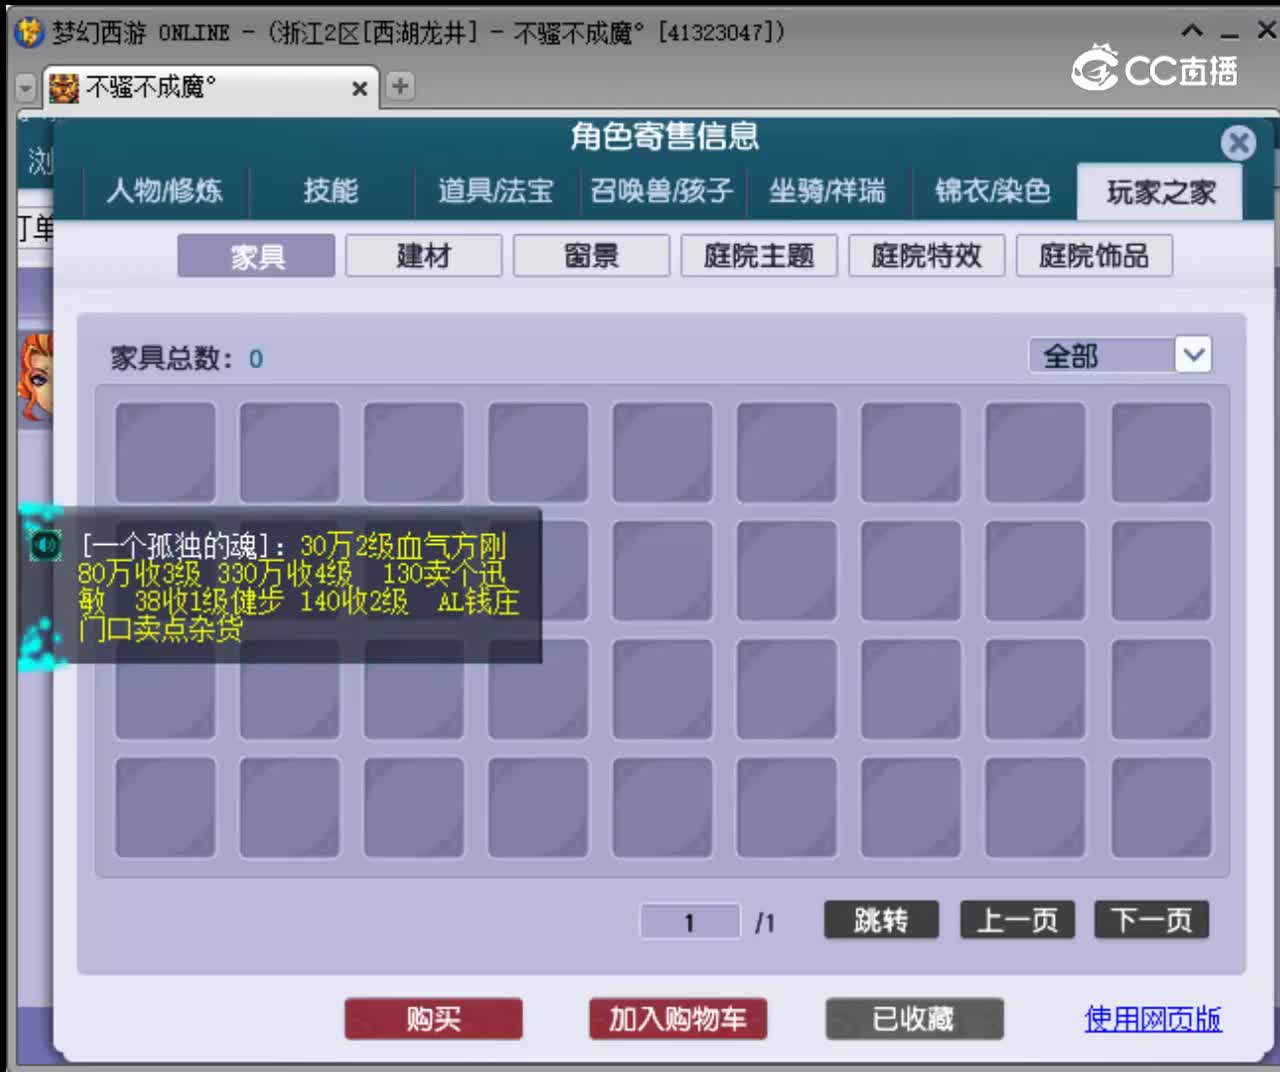The width and height of the screenshot is (1280, 1072).
Task: Switch to the 技能 tab
Action: pyautogui.click(x=331, y=190)
